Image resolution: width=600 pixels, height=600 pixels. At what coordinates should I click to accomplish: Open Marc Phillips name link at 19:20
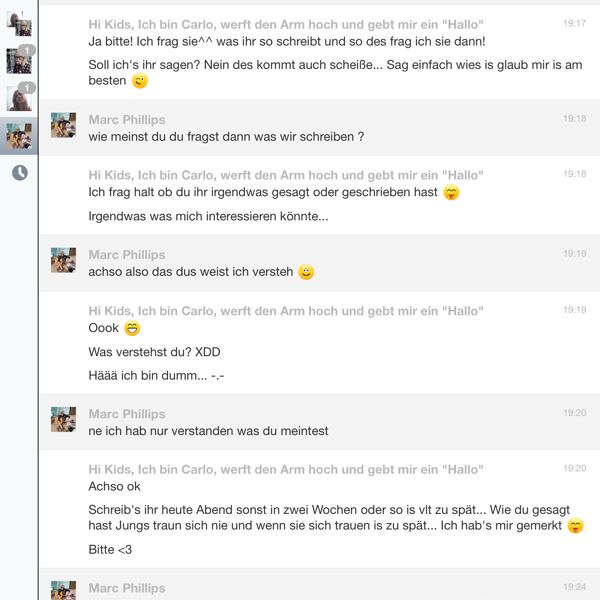click(127, 414)
